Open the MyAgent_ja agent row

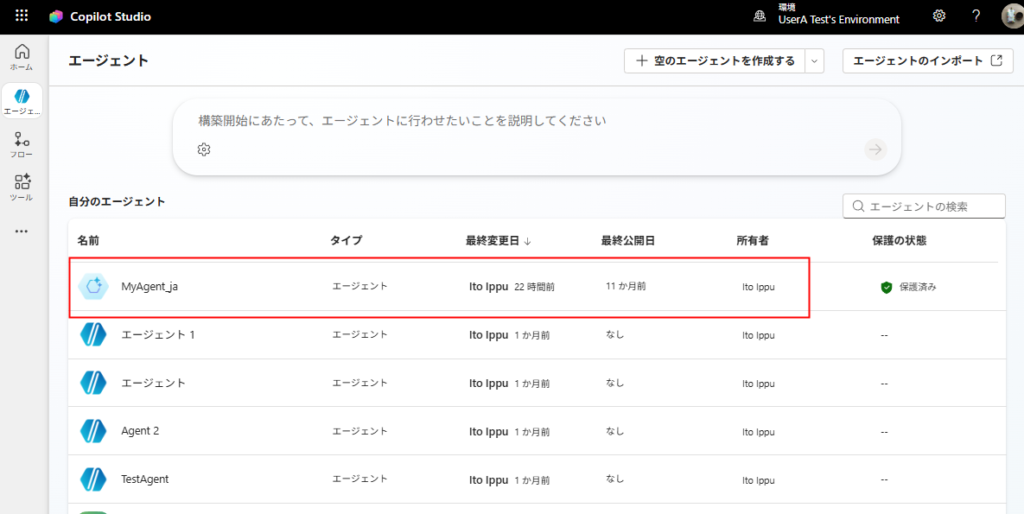[150, 287]
